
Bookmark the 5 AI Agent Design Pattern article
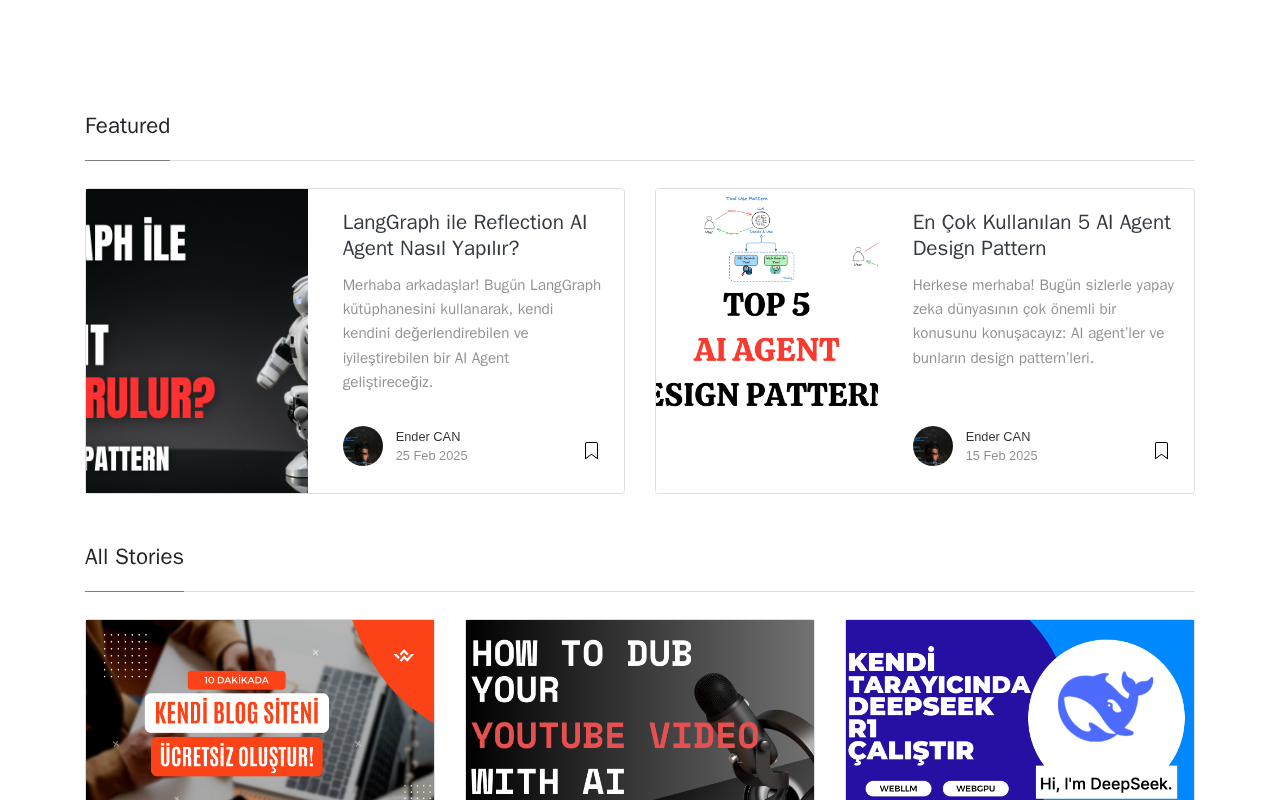pos(1161,451)
